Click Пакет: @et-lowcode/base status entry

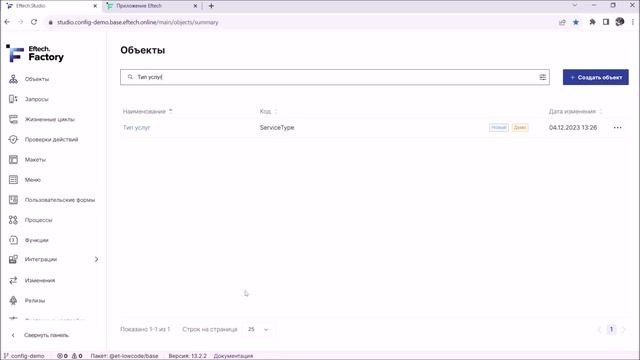(124, 356)
